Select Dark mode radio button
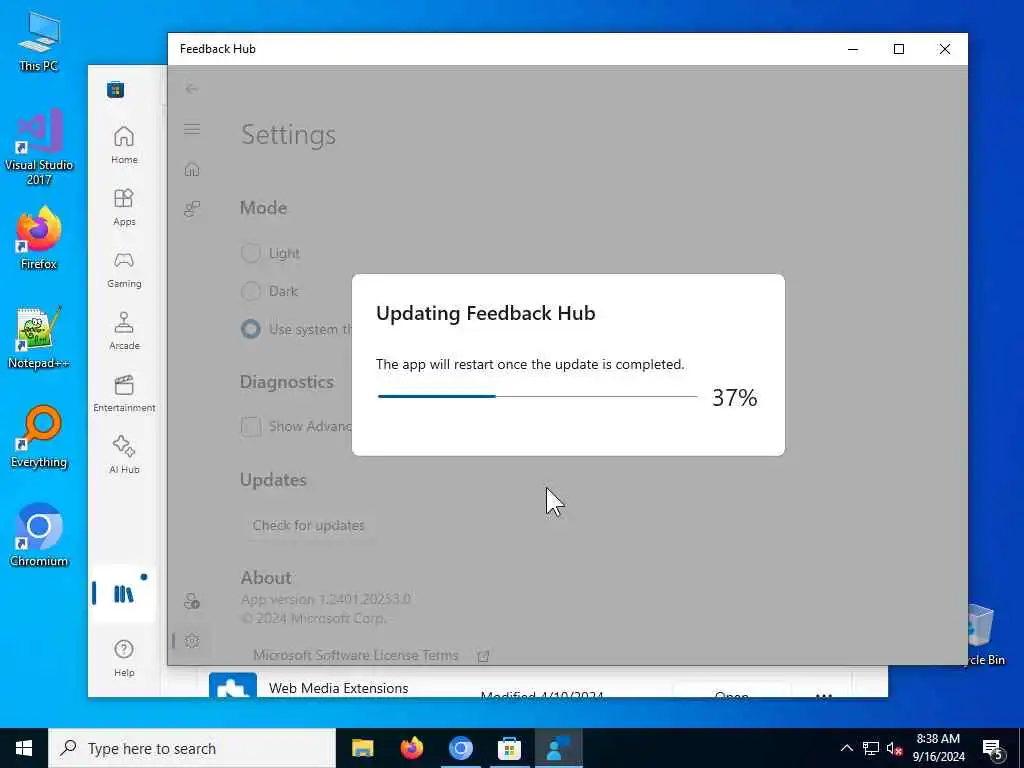 251,291
